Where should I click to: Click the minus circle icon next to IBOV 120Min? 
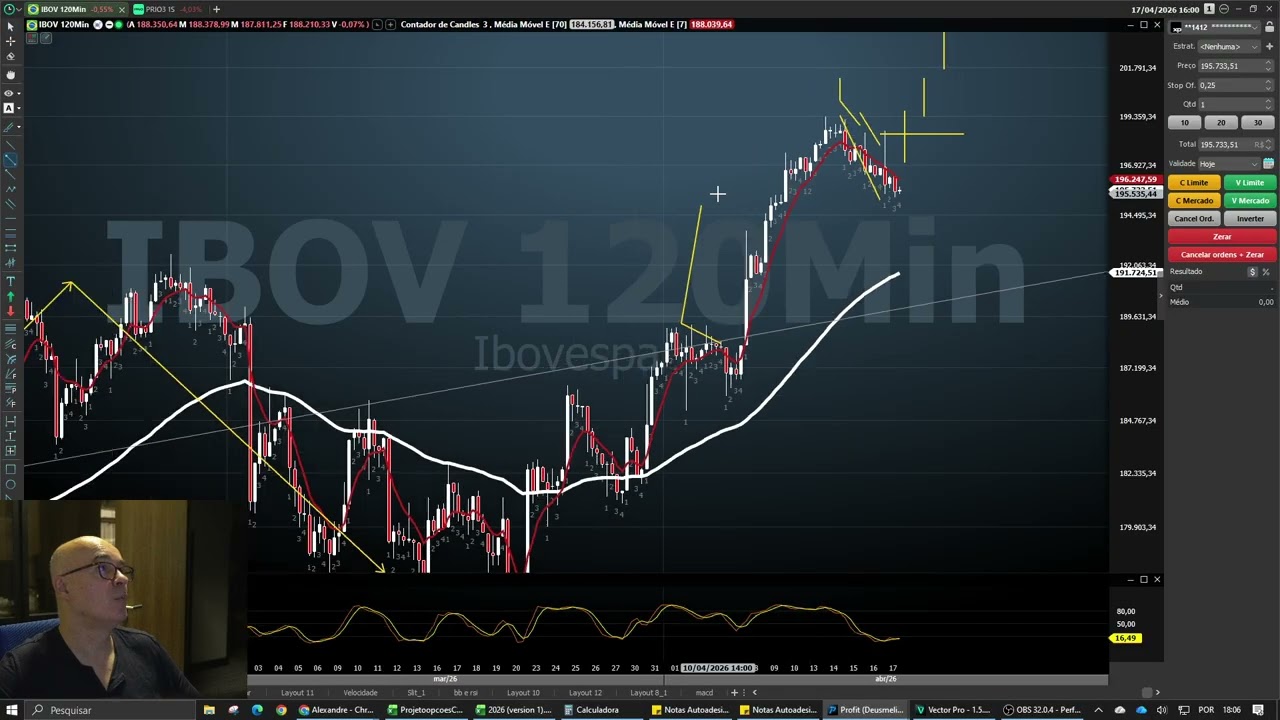tap(109, 24)
